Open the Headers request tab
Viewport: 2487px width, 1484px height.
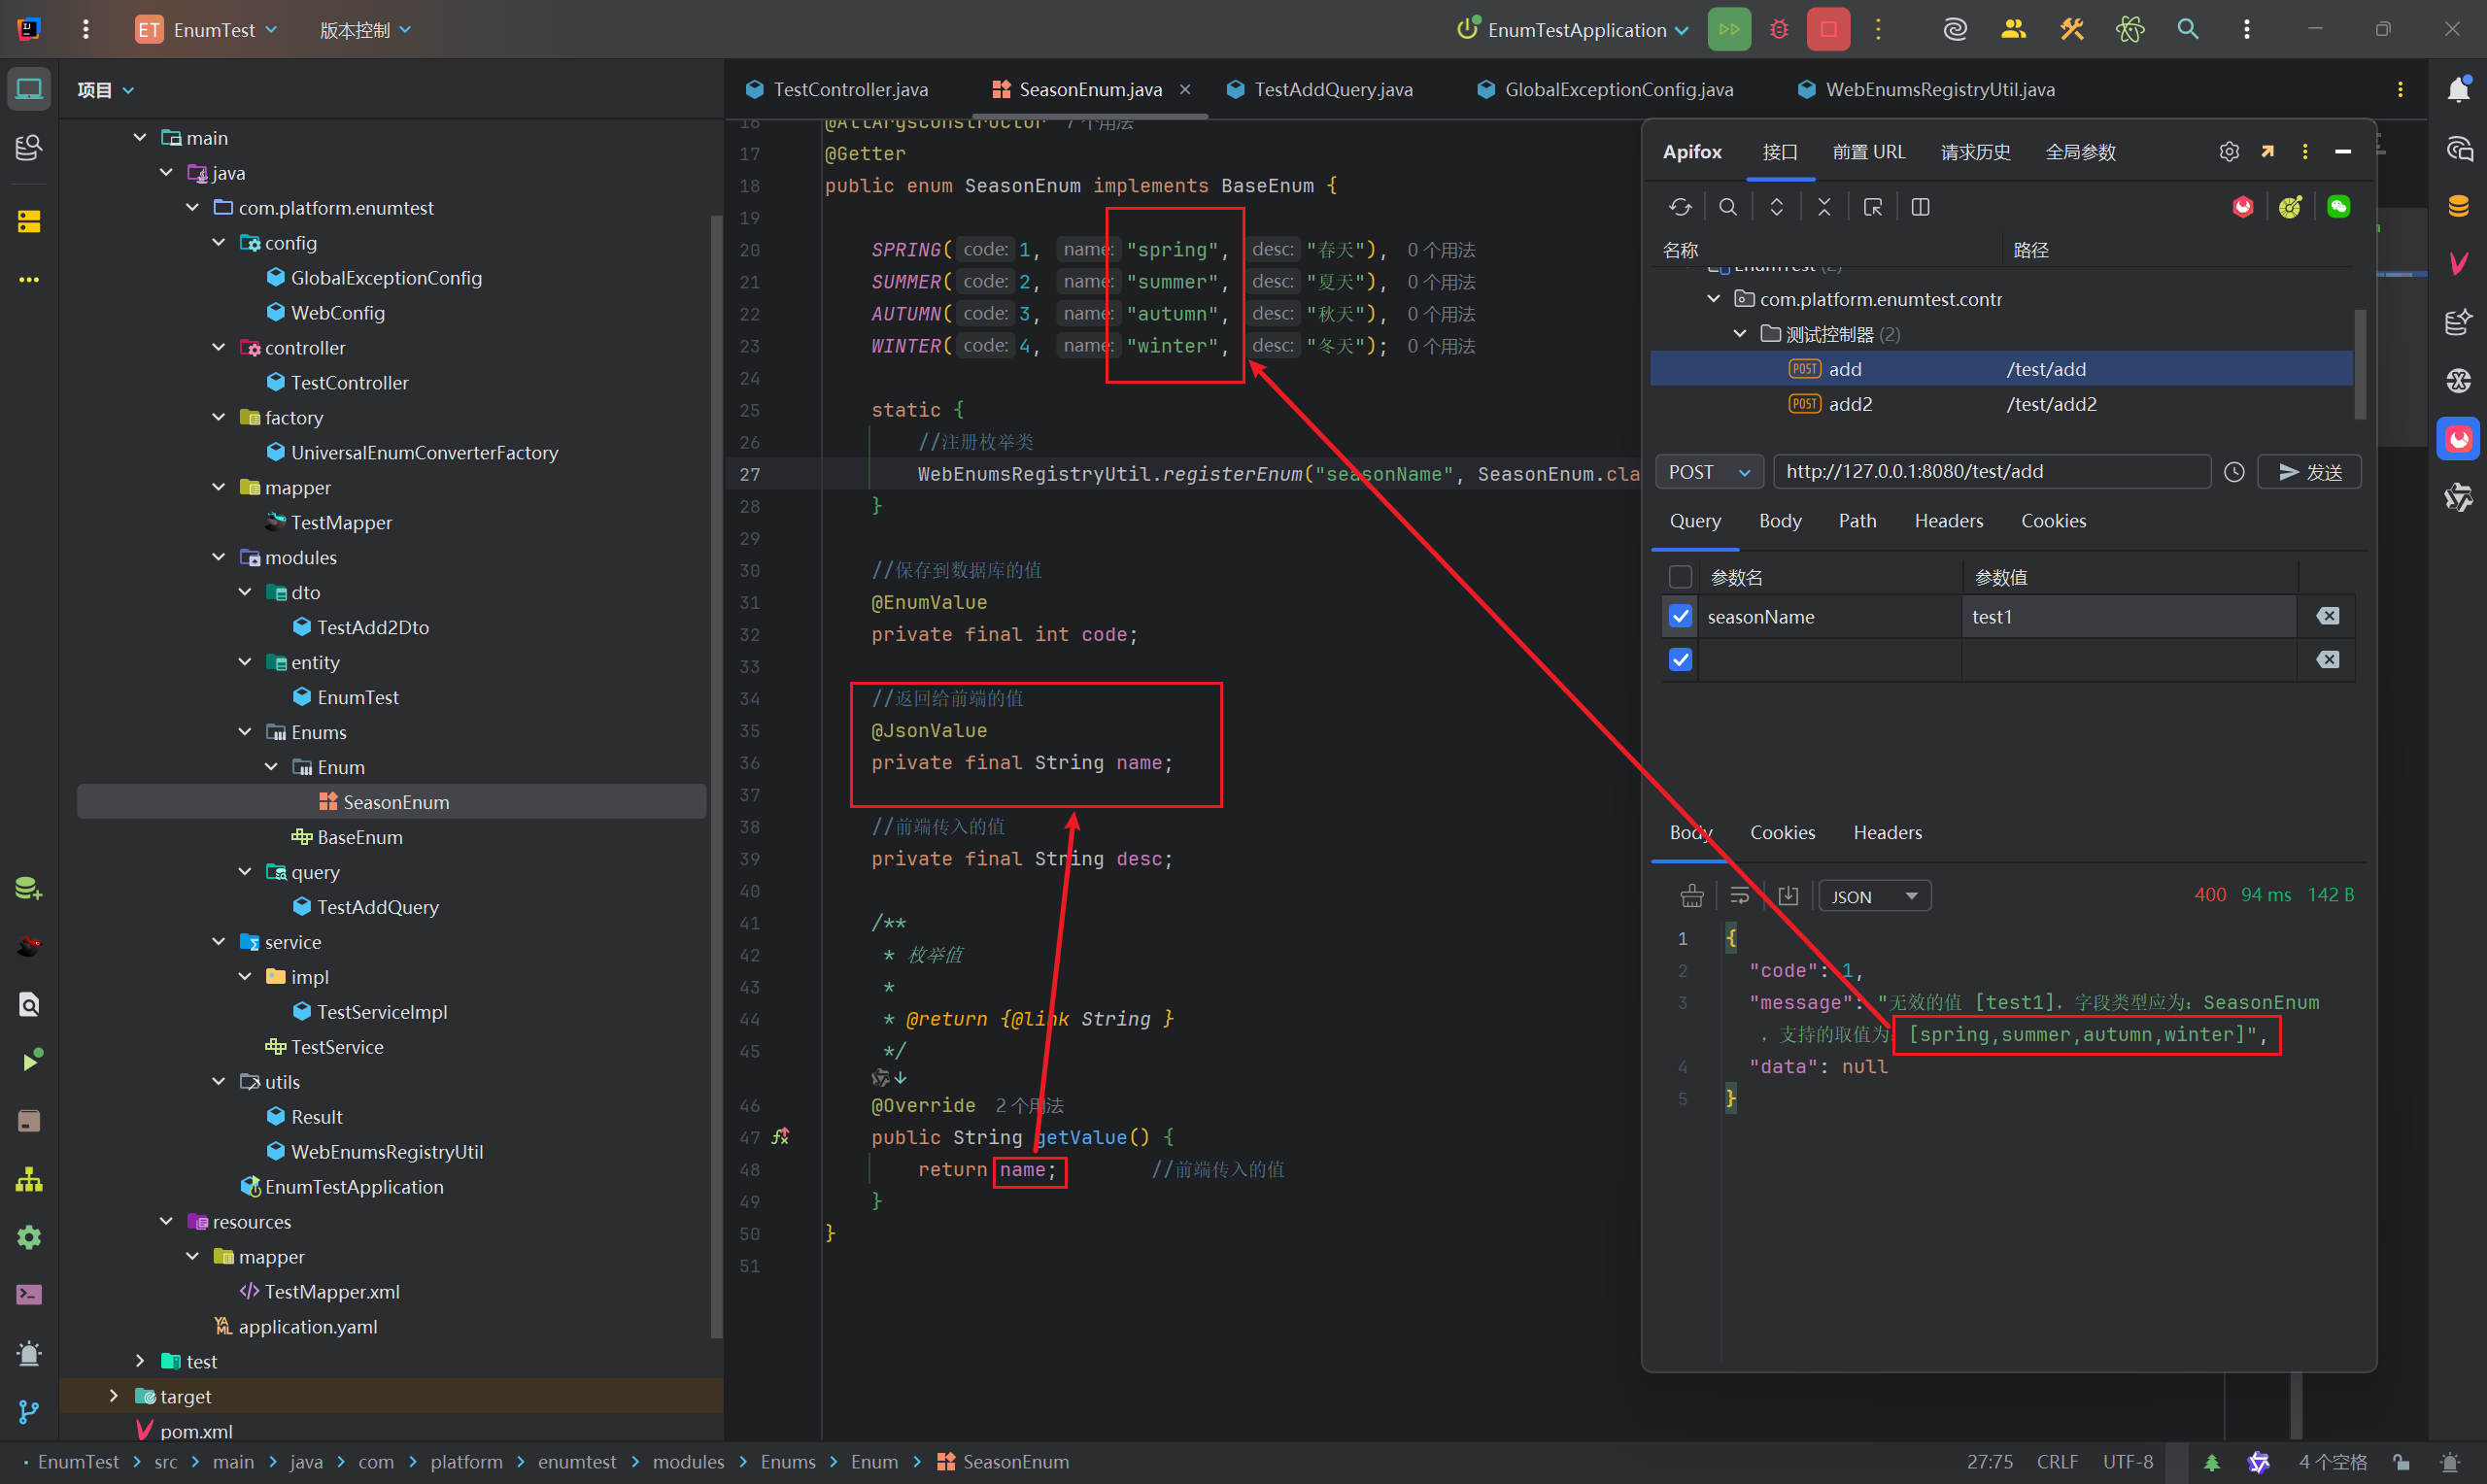pyautogui.click(x=1948, y=521)
